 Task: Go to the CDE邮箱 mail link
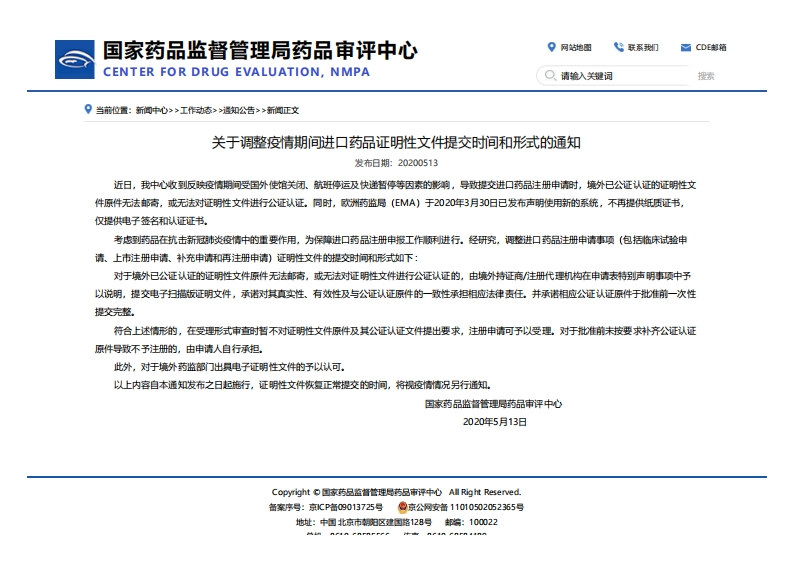pyautogui.click(x=711, y=47)
